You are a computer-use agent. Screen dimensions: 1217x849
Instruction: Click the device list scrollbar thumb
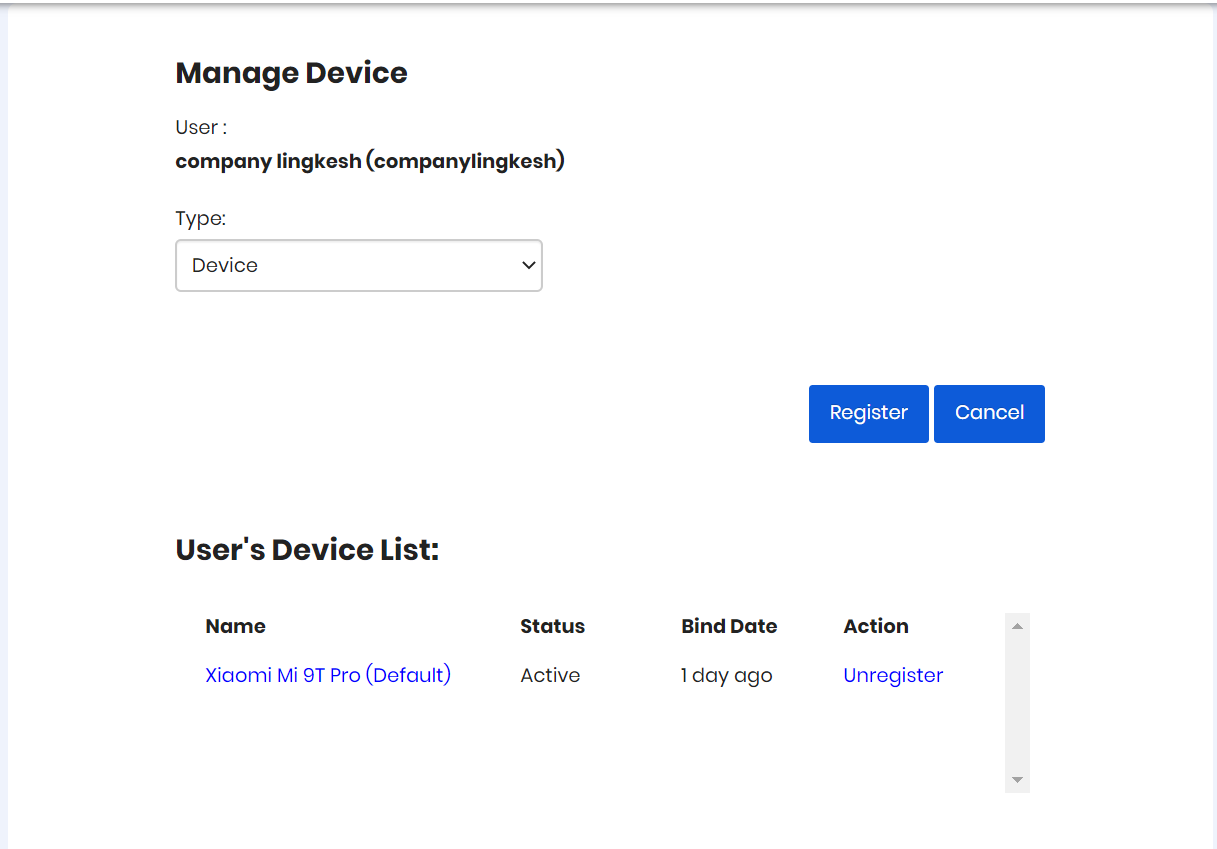[1016, 700]
